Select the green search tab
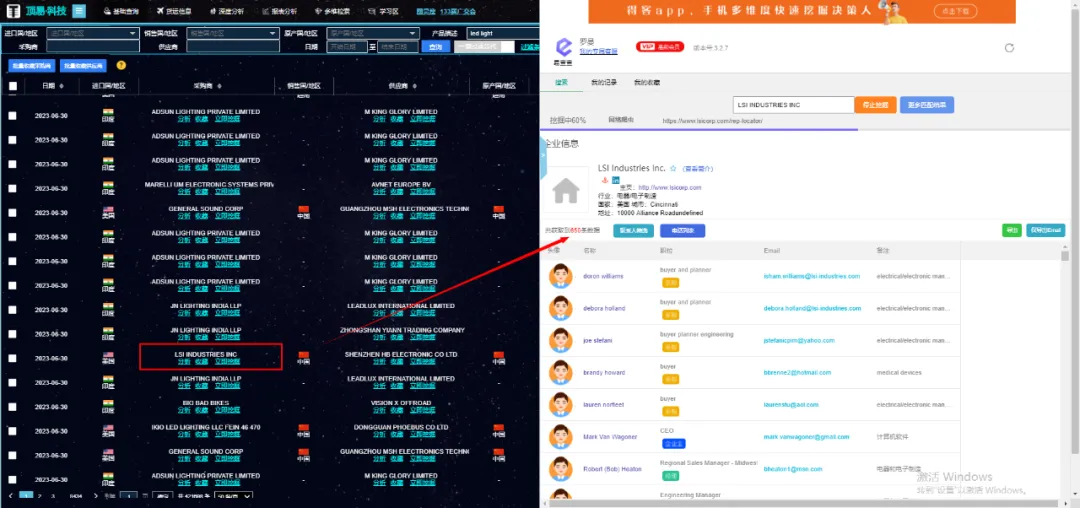1080x508 pixels. point(561,83)
